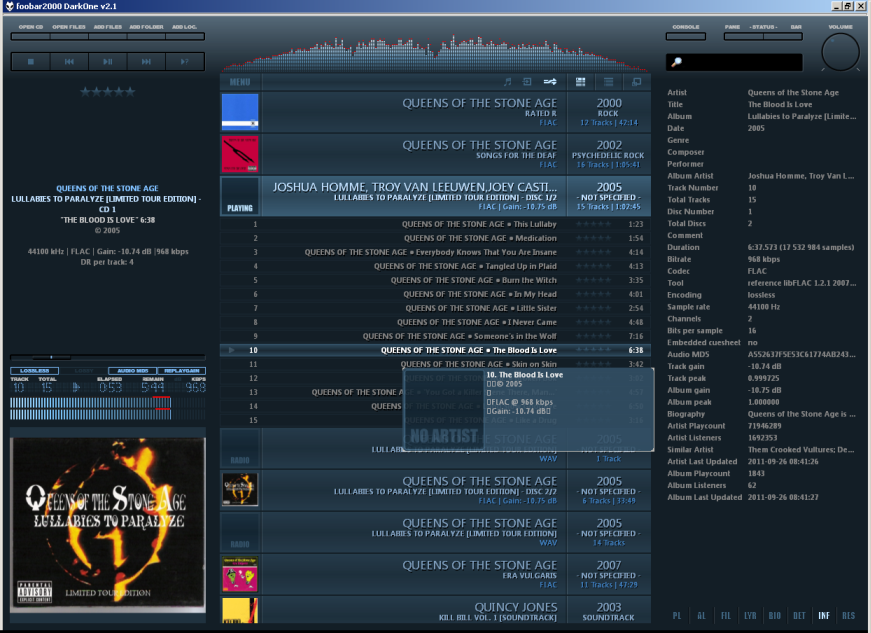The image size is (871, 633).
Task: Open the Console with its button
Action: (686, 36)
